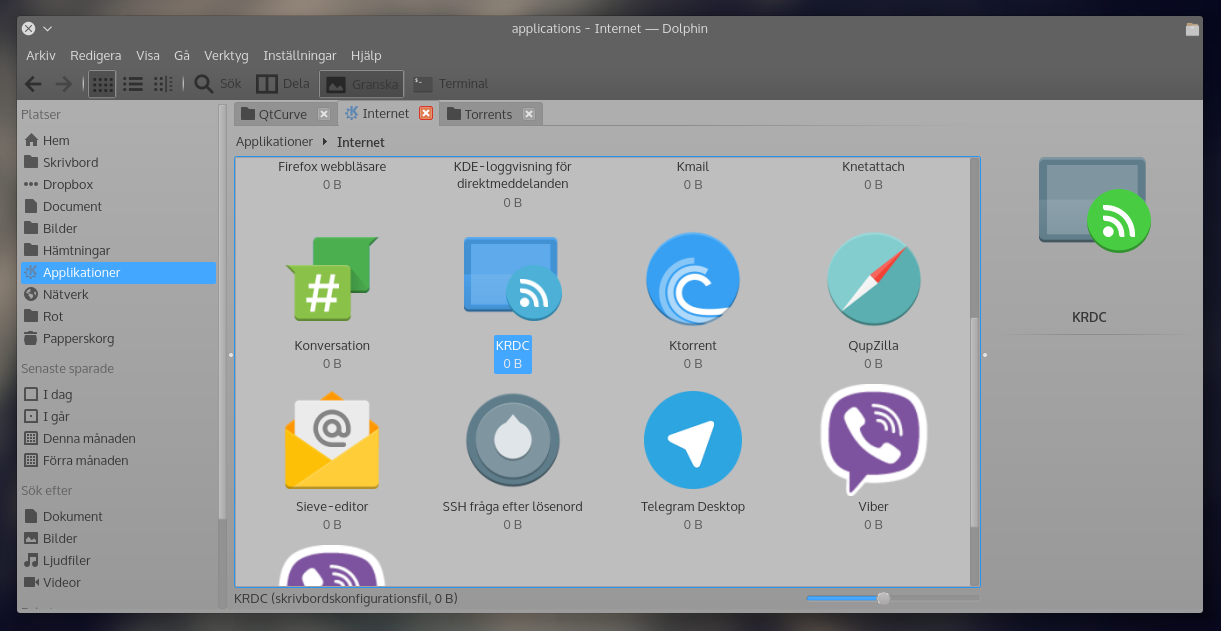Go back with the left arrow
Viewport: 1221px width, 631px height.
pyautogui.click(x=33, y=84)
